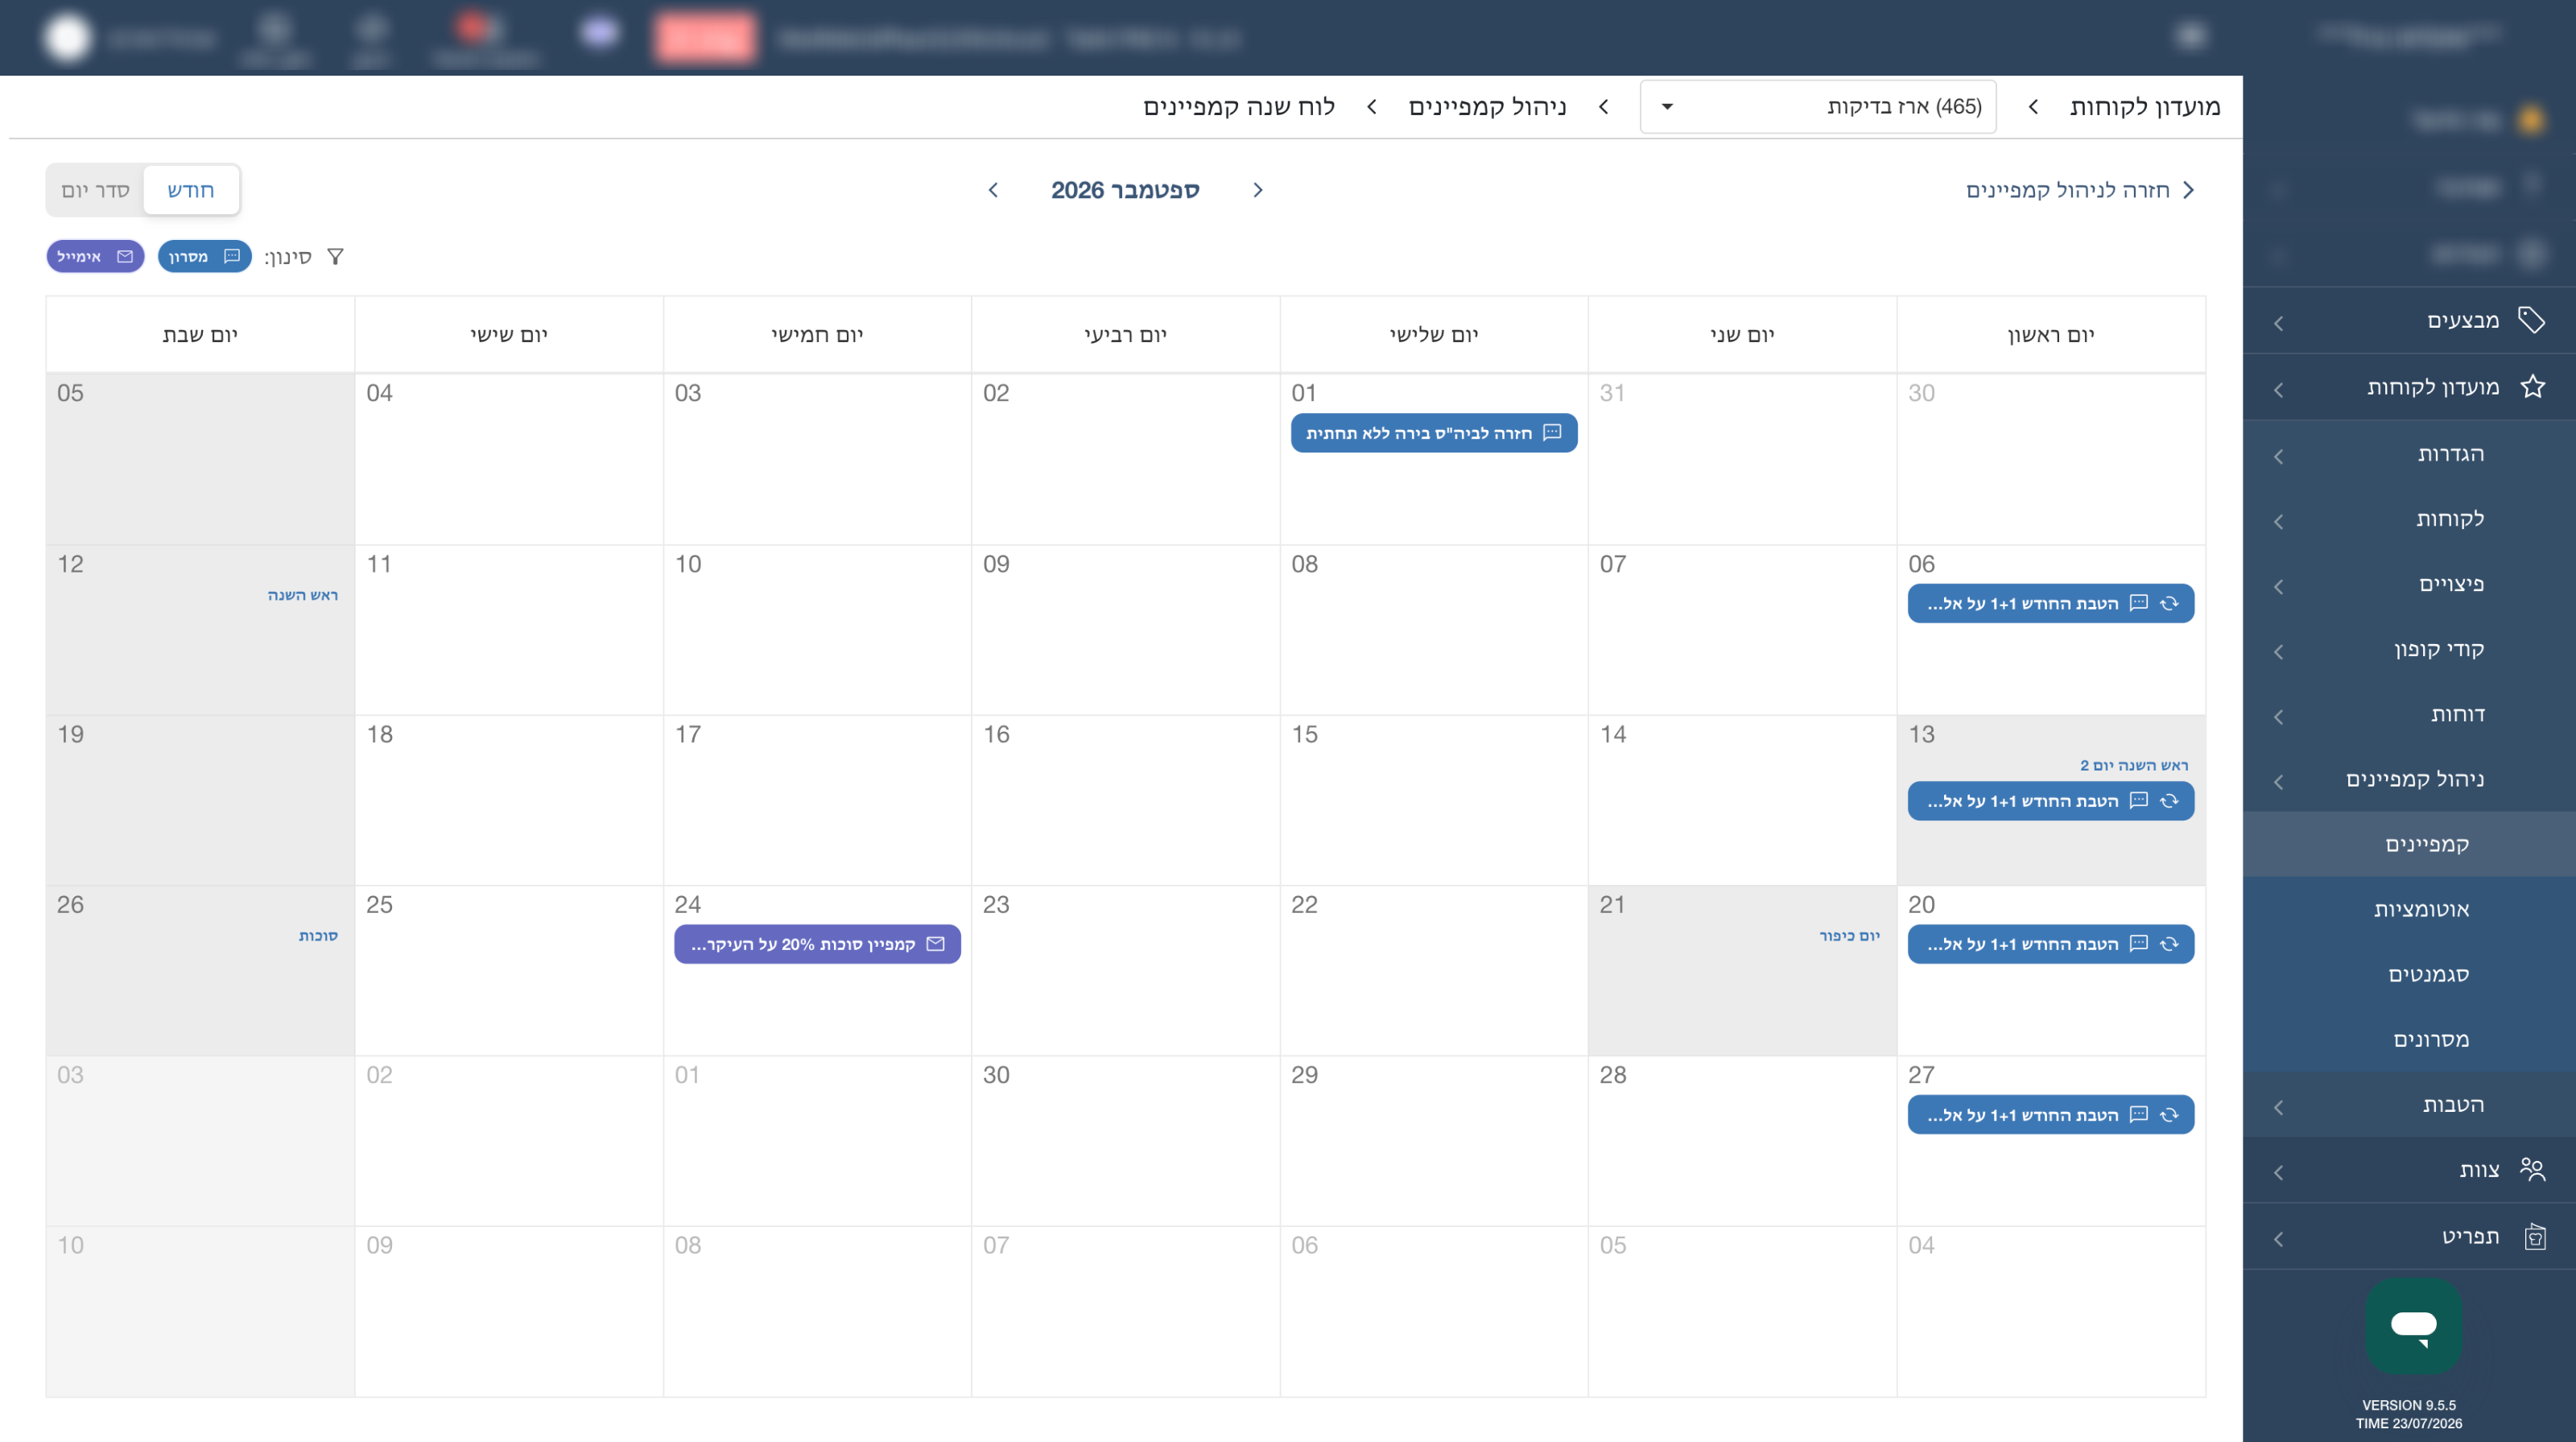Click recurrence icon on day 20 campaign
Screen dimensions: 2576x1442
click(2169, 944)
